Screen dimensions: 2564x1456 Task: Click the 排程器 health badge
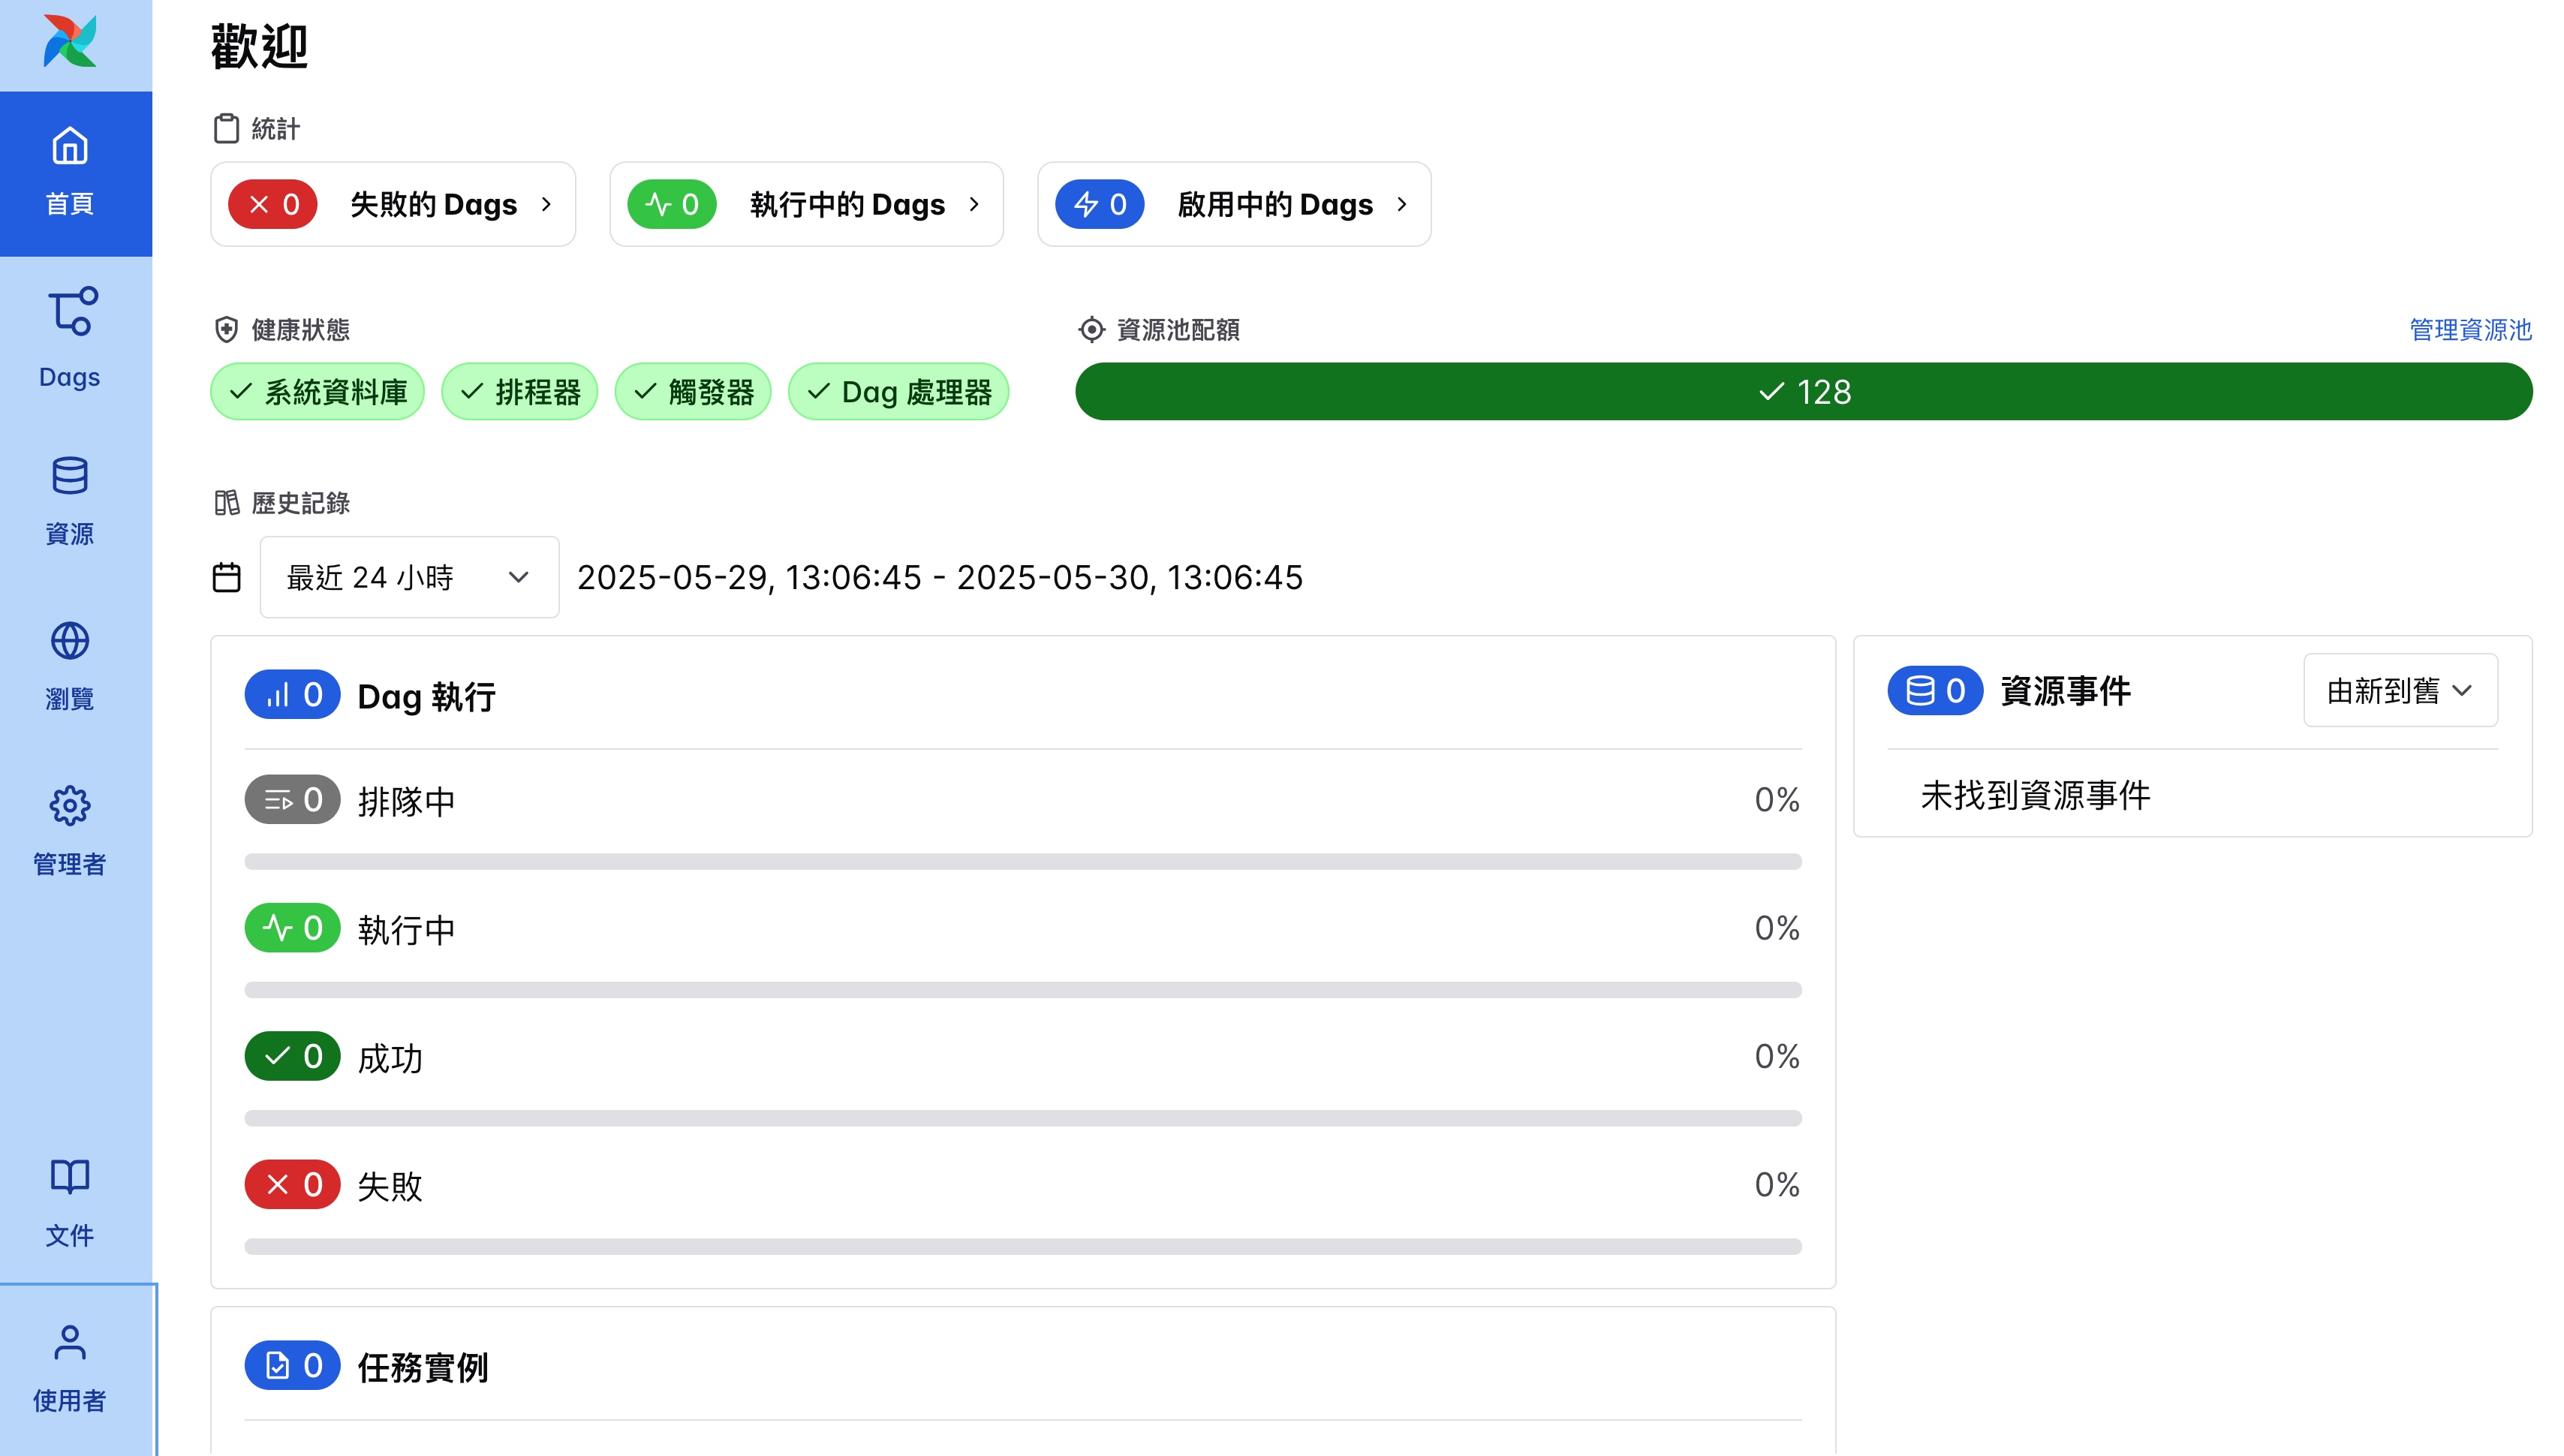520,391
